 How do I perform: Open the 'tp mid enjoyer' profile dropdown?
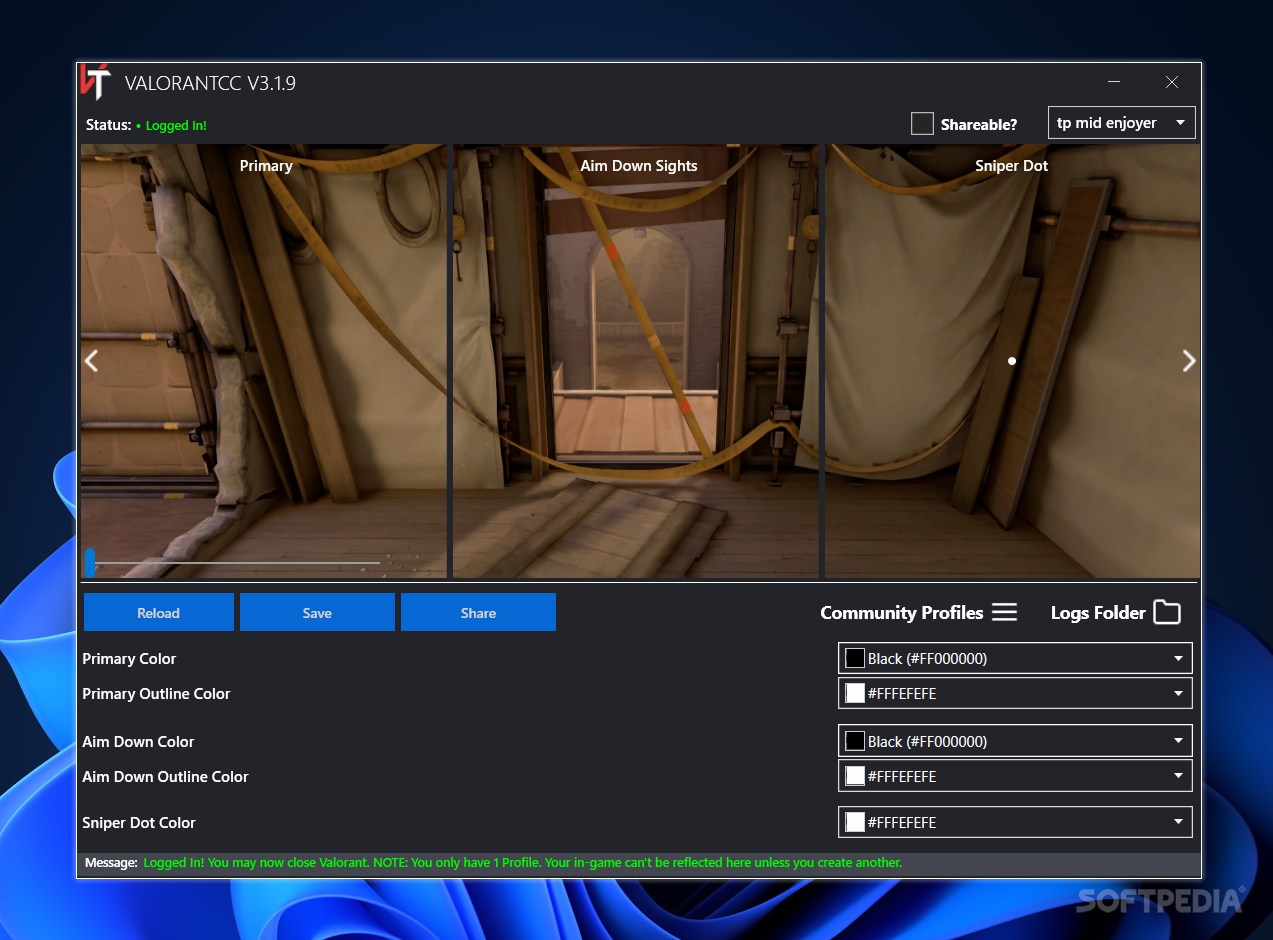point(1121,123)
